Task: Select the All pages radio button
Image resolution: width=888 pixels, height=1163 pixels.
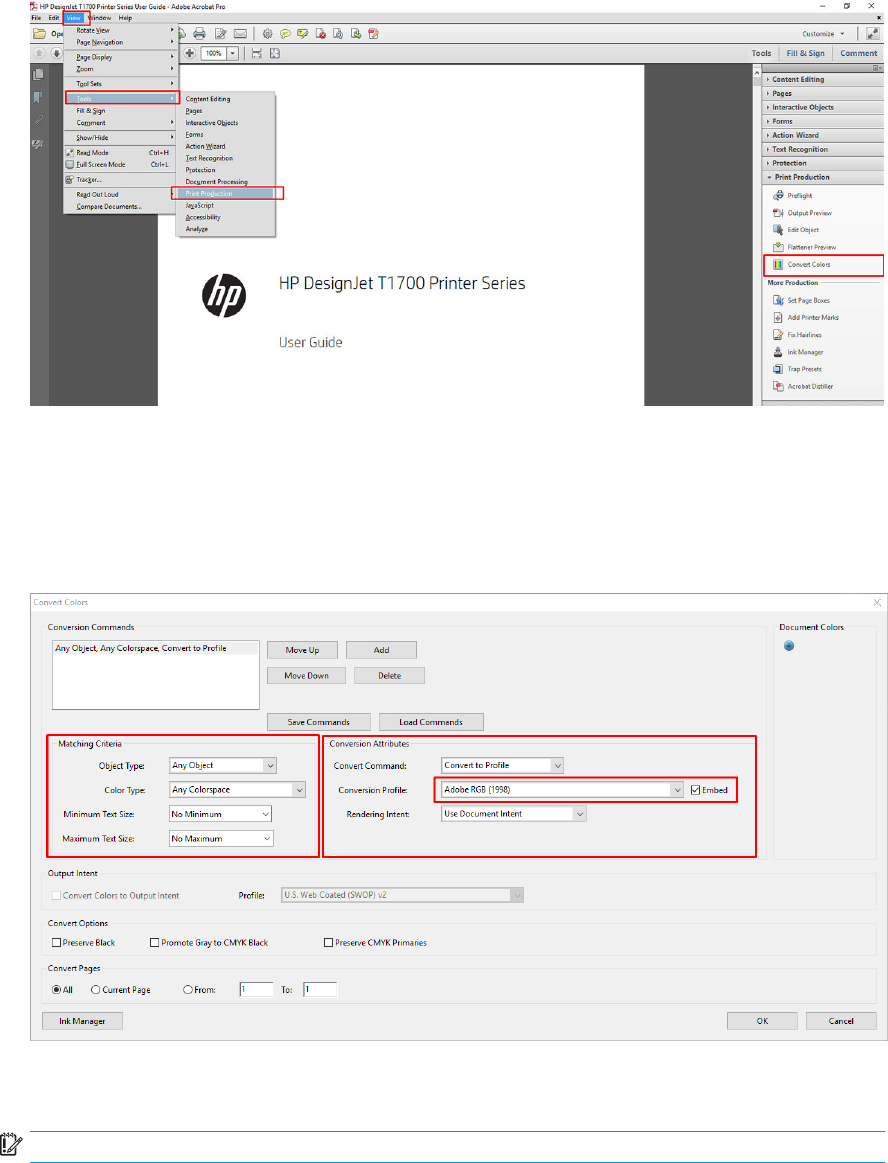Action: point(56,989)
